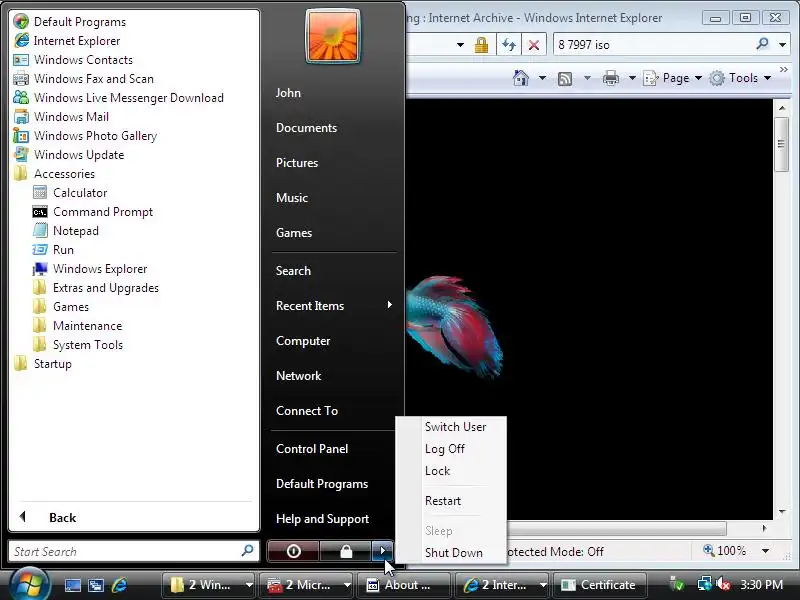The height and width of the screenshot is (600, 800).
Task: Open Command Prompt
Action: pos(92,212)
